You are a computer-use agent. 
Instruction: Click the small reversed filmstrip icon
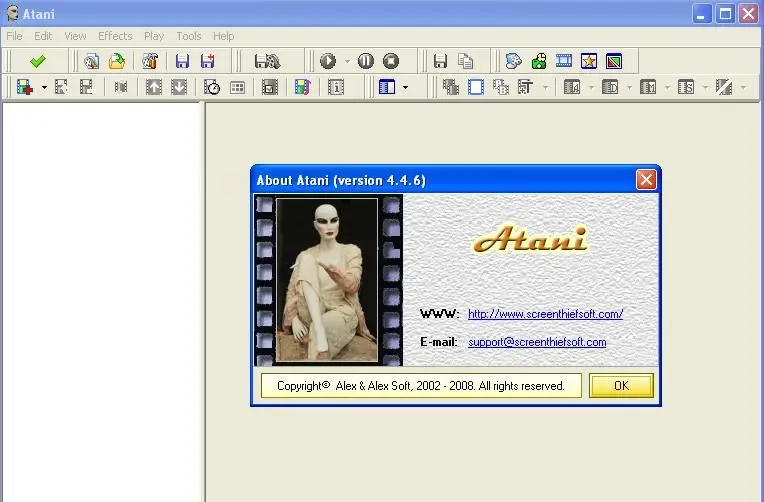coord(121,87)
